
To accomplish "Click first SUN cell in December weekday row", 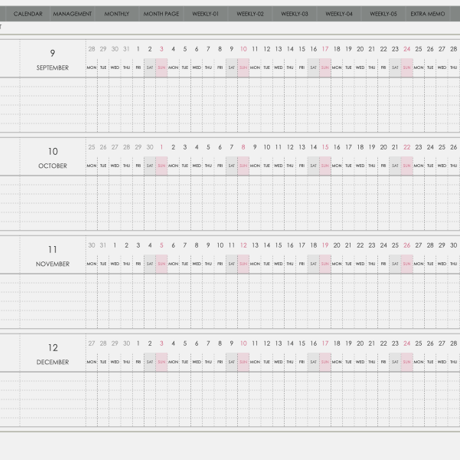I will pyautogui.click(x=162, y=362).
